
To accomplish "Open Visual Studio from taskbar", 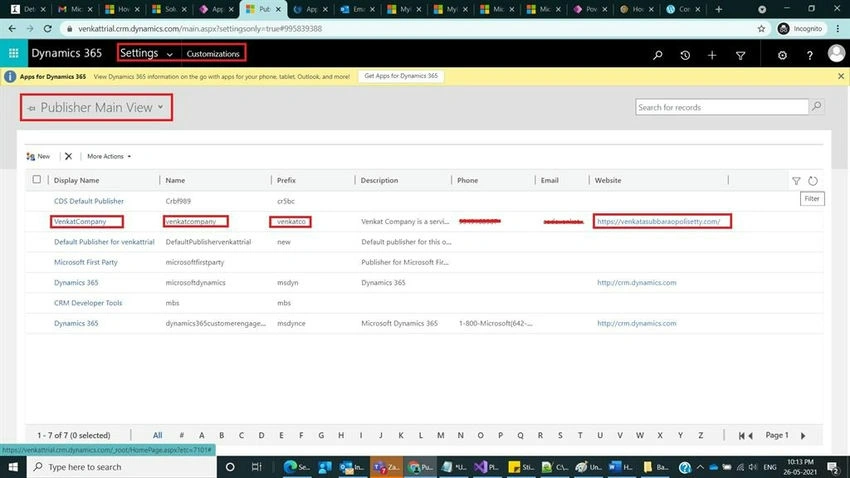I will point(486,467).
